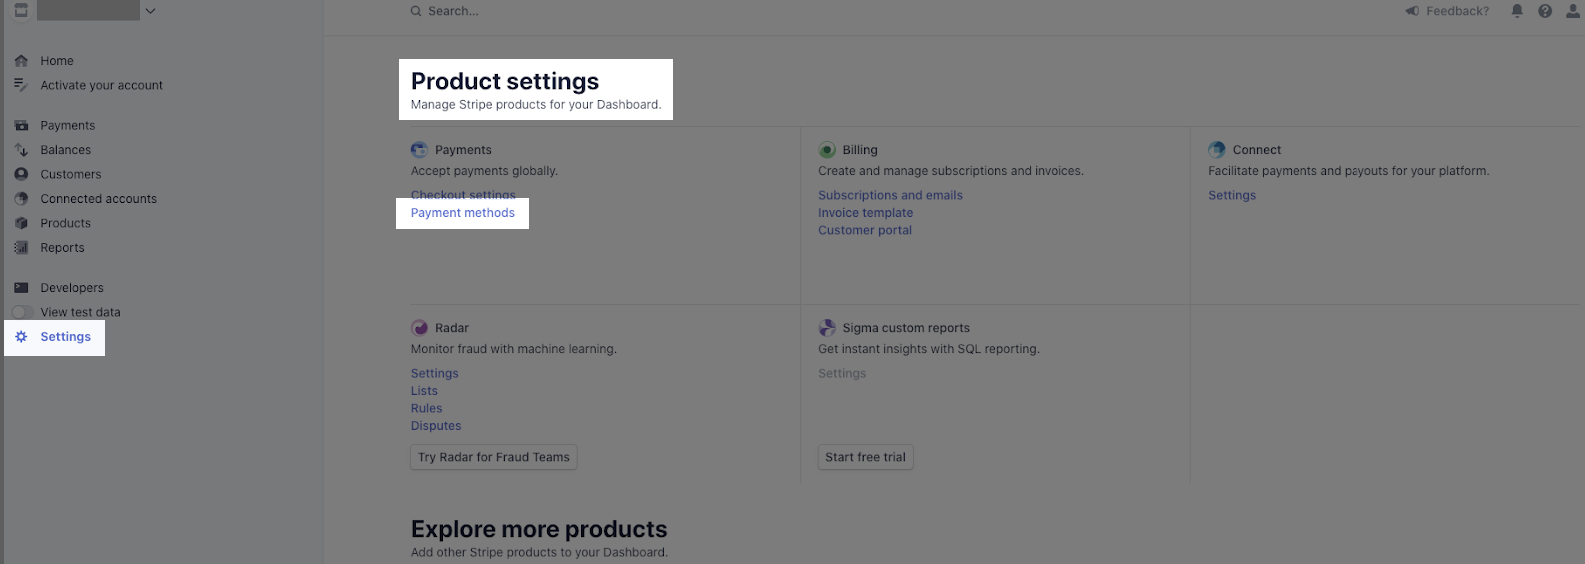Select Products in the sidebar
The width and height of the screenshot is (1585, 564).
coord(66,223)
